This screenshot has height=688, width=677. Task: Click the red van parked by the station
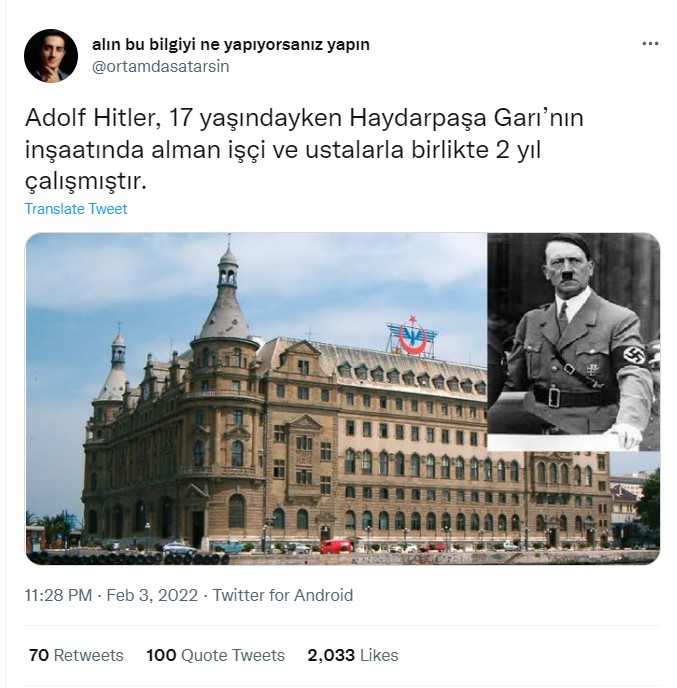[336, 545]
